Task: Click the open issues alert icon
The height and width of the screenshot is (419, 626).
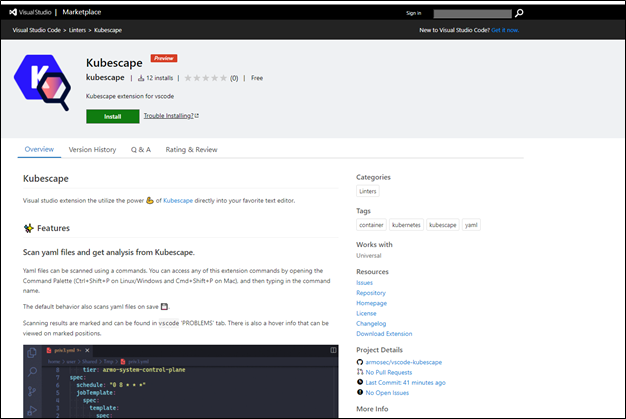Action: (360, 393)
